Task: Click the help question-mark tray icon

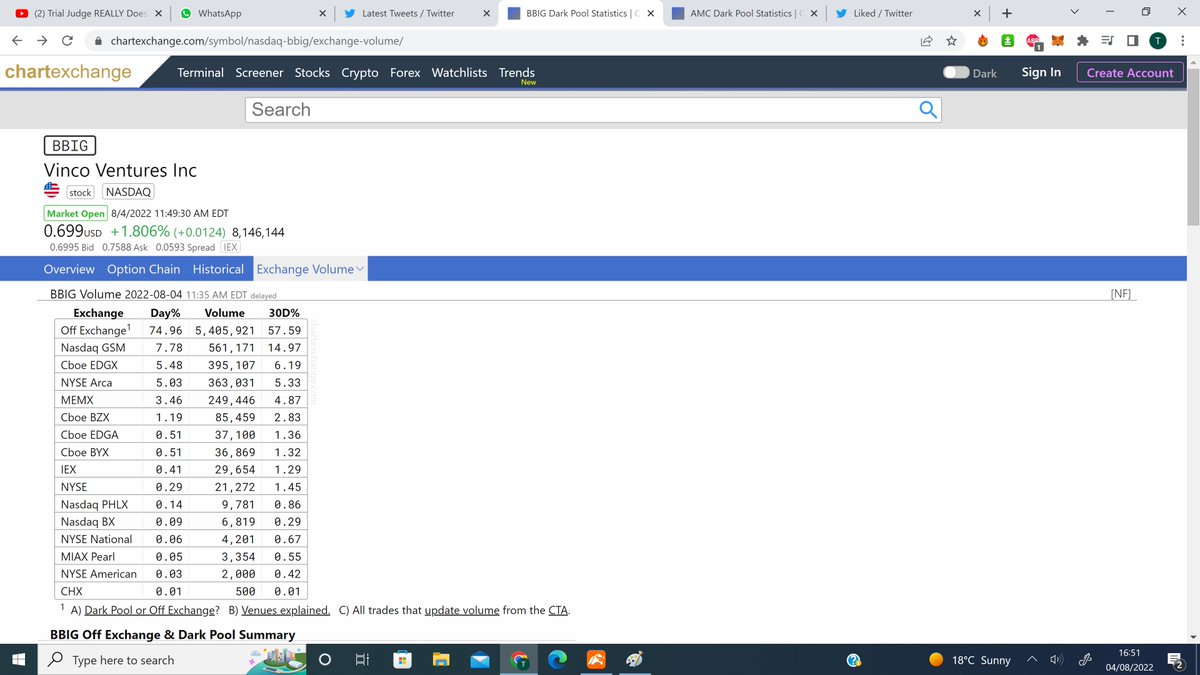Action: coord(853,660)
